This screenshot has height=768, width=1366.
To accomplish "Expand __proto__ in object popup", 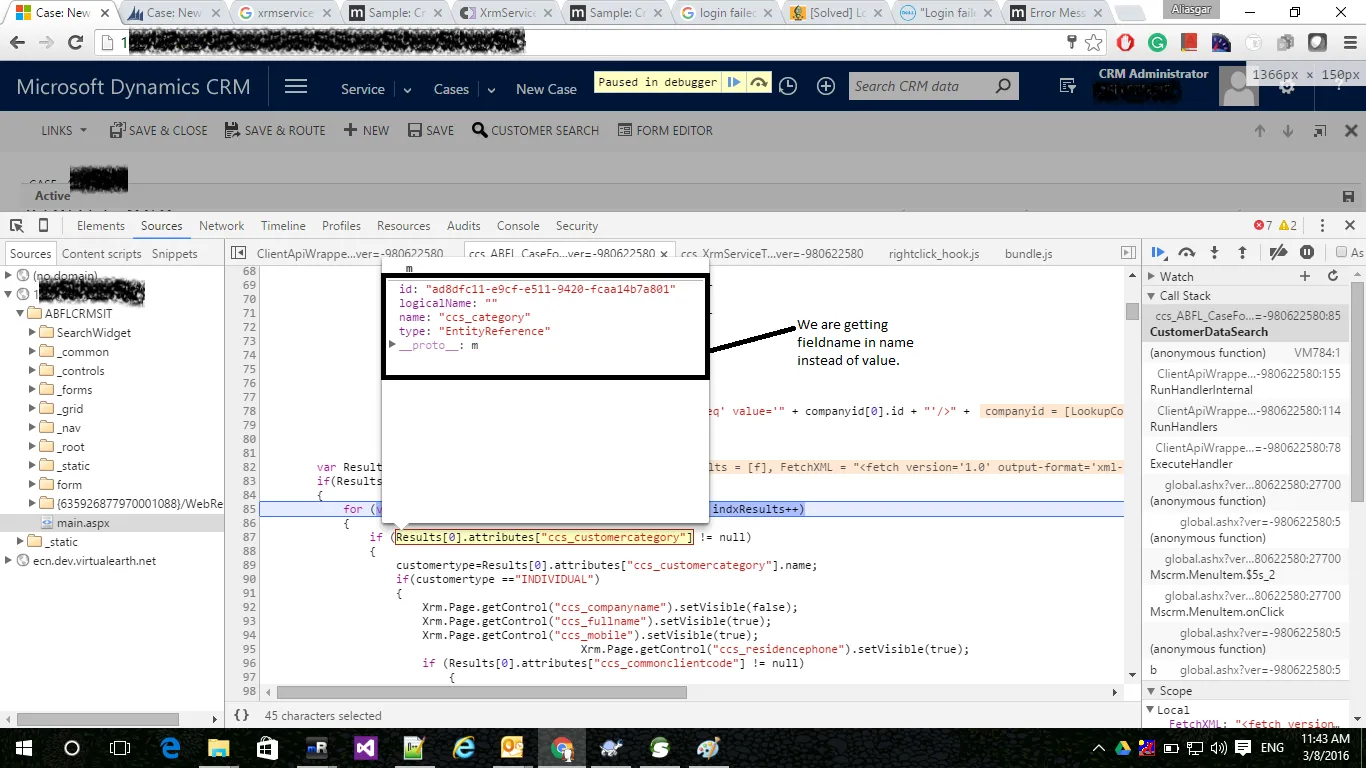I will tap(393, 345).
